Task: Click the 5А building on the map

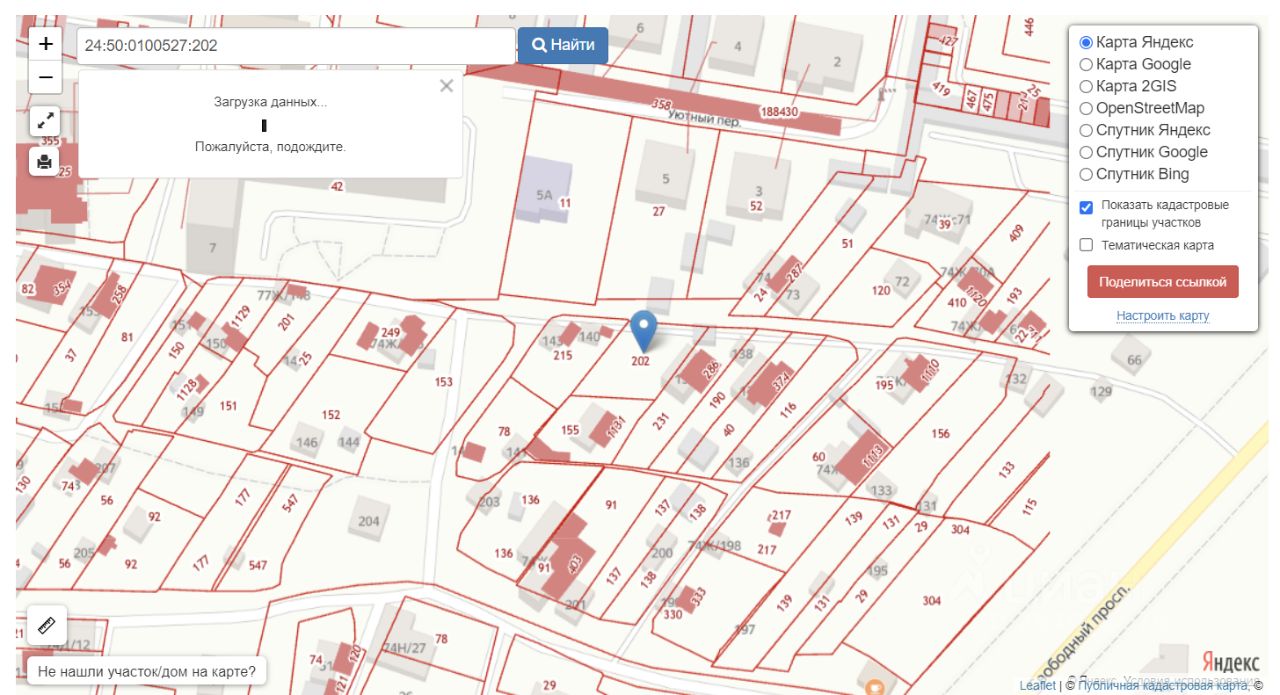Action: point(544,195)
